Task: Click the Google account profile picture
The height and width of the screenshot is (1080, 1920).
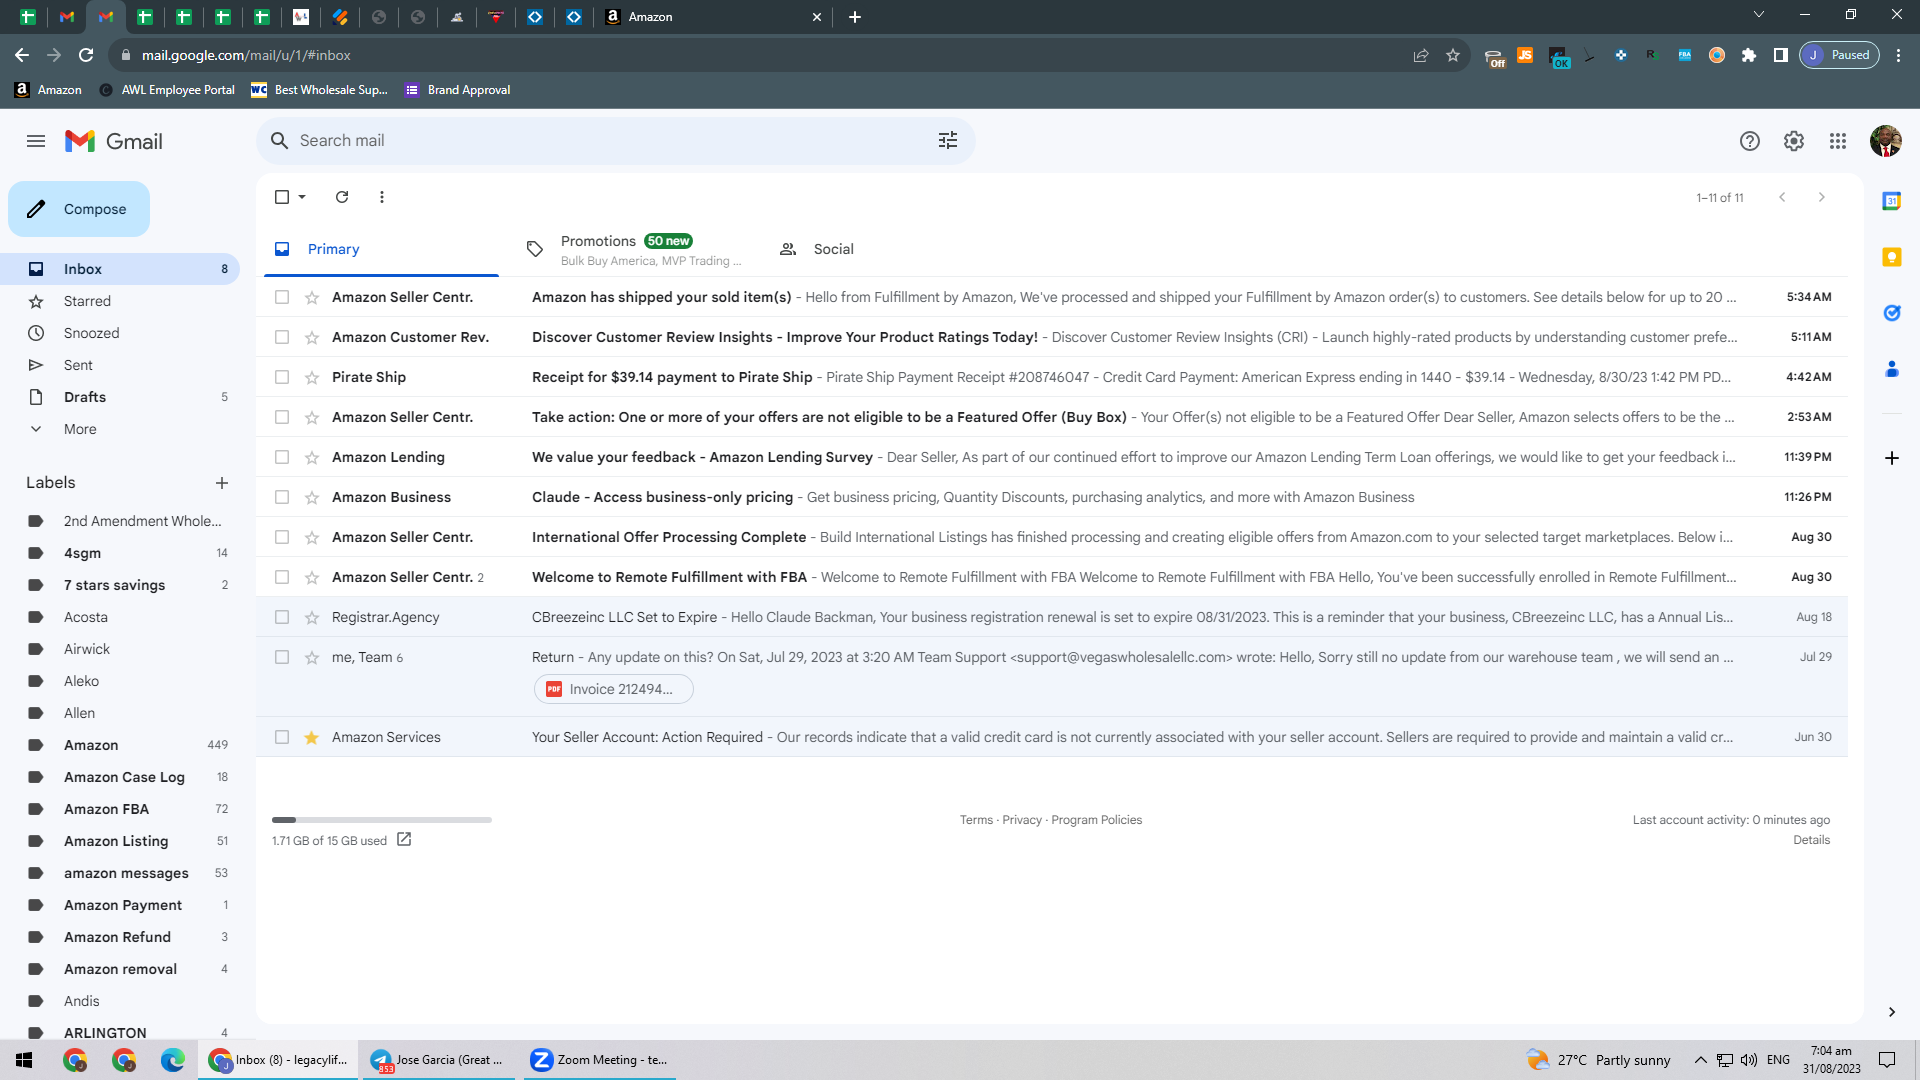Action: click(x=1886, y=141)
